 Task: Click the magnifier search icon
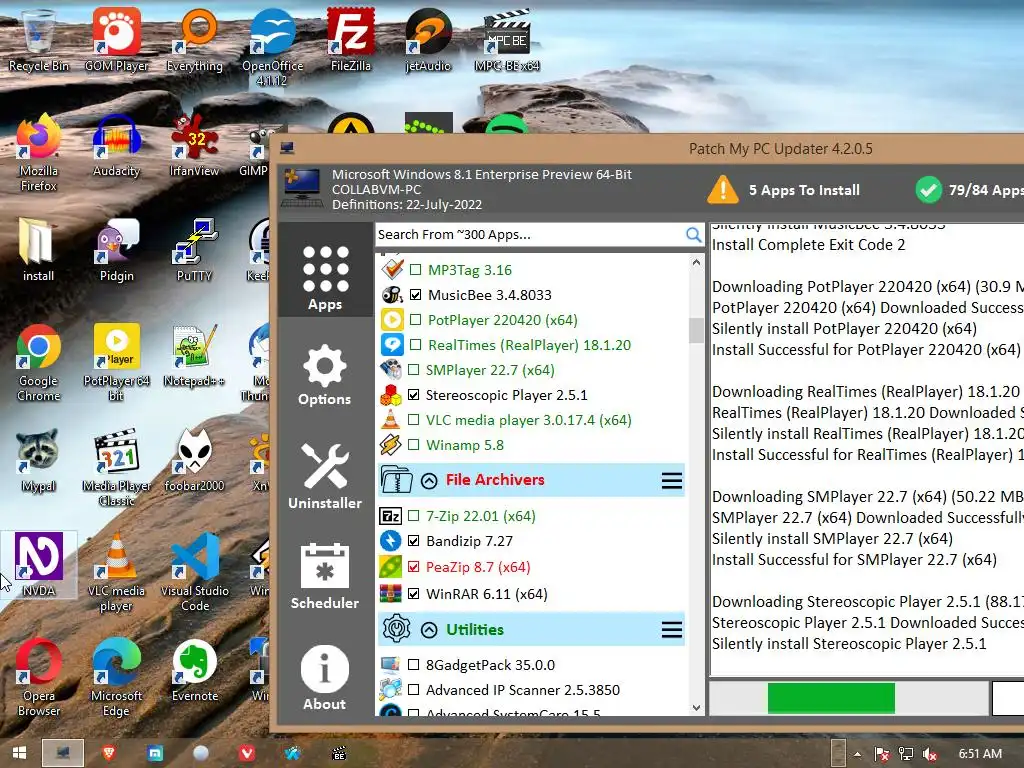coord(694,234)
